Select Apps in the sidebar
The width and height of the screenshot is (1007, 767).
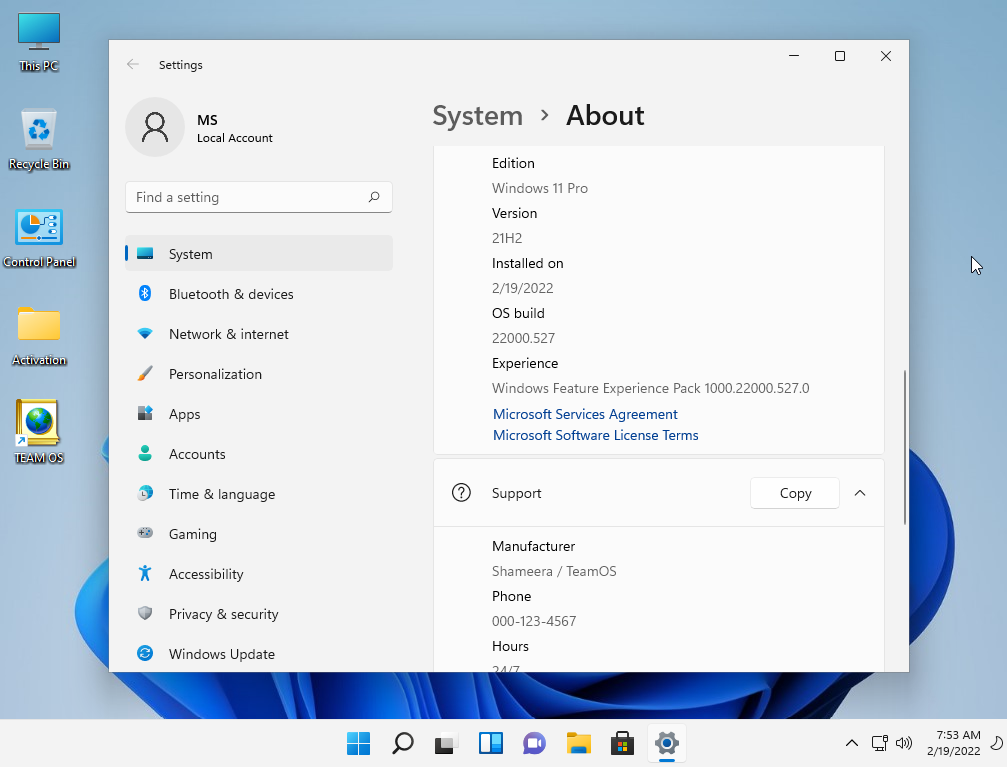[x=259, y=414]
